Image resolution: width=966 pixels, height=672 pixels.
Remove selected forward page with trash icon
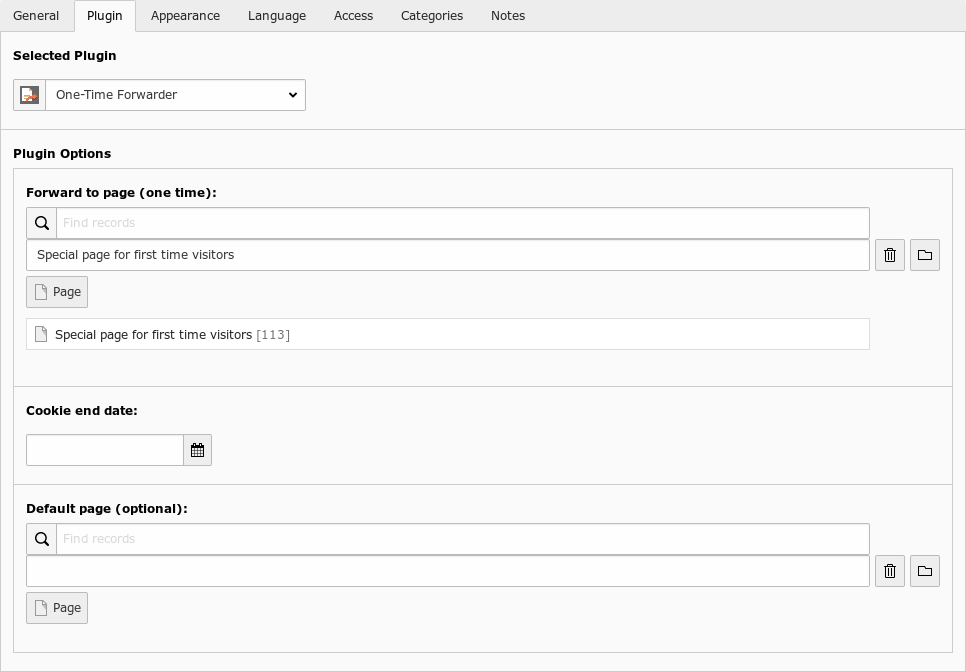(890, 255)
